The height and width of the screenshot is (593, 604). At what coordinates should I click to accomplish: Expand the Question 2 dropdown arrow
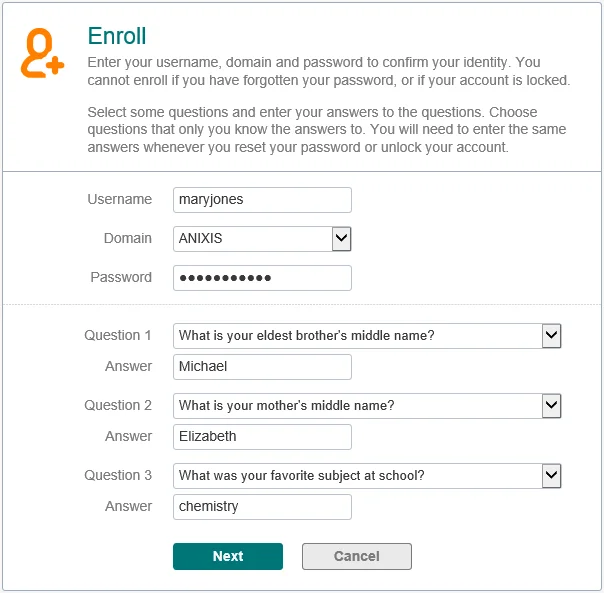551,406
